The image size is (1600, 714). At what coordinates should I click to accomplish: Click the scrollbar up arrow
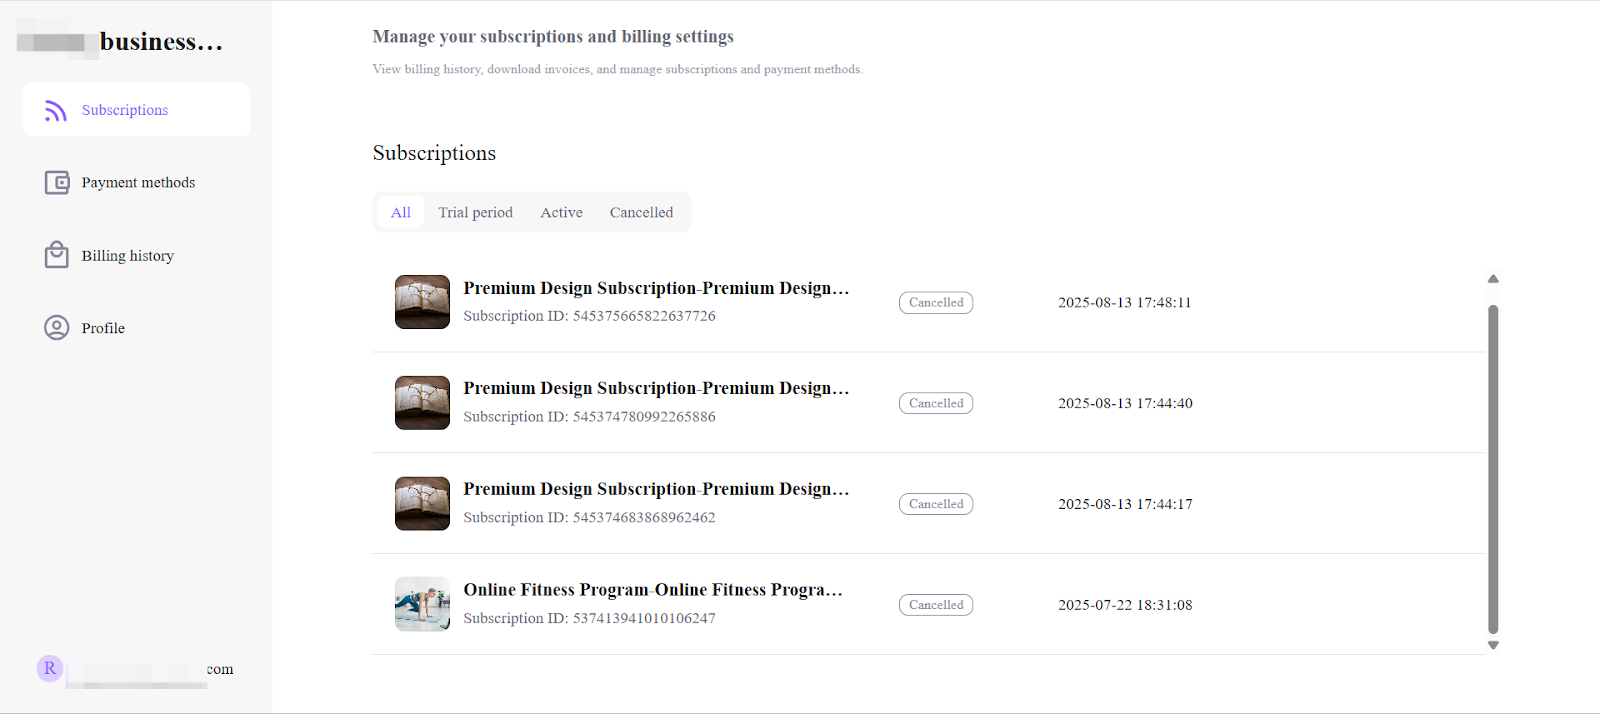[x=1493, y=279]
